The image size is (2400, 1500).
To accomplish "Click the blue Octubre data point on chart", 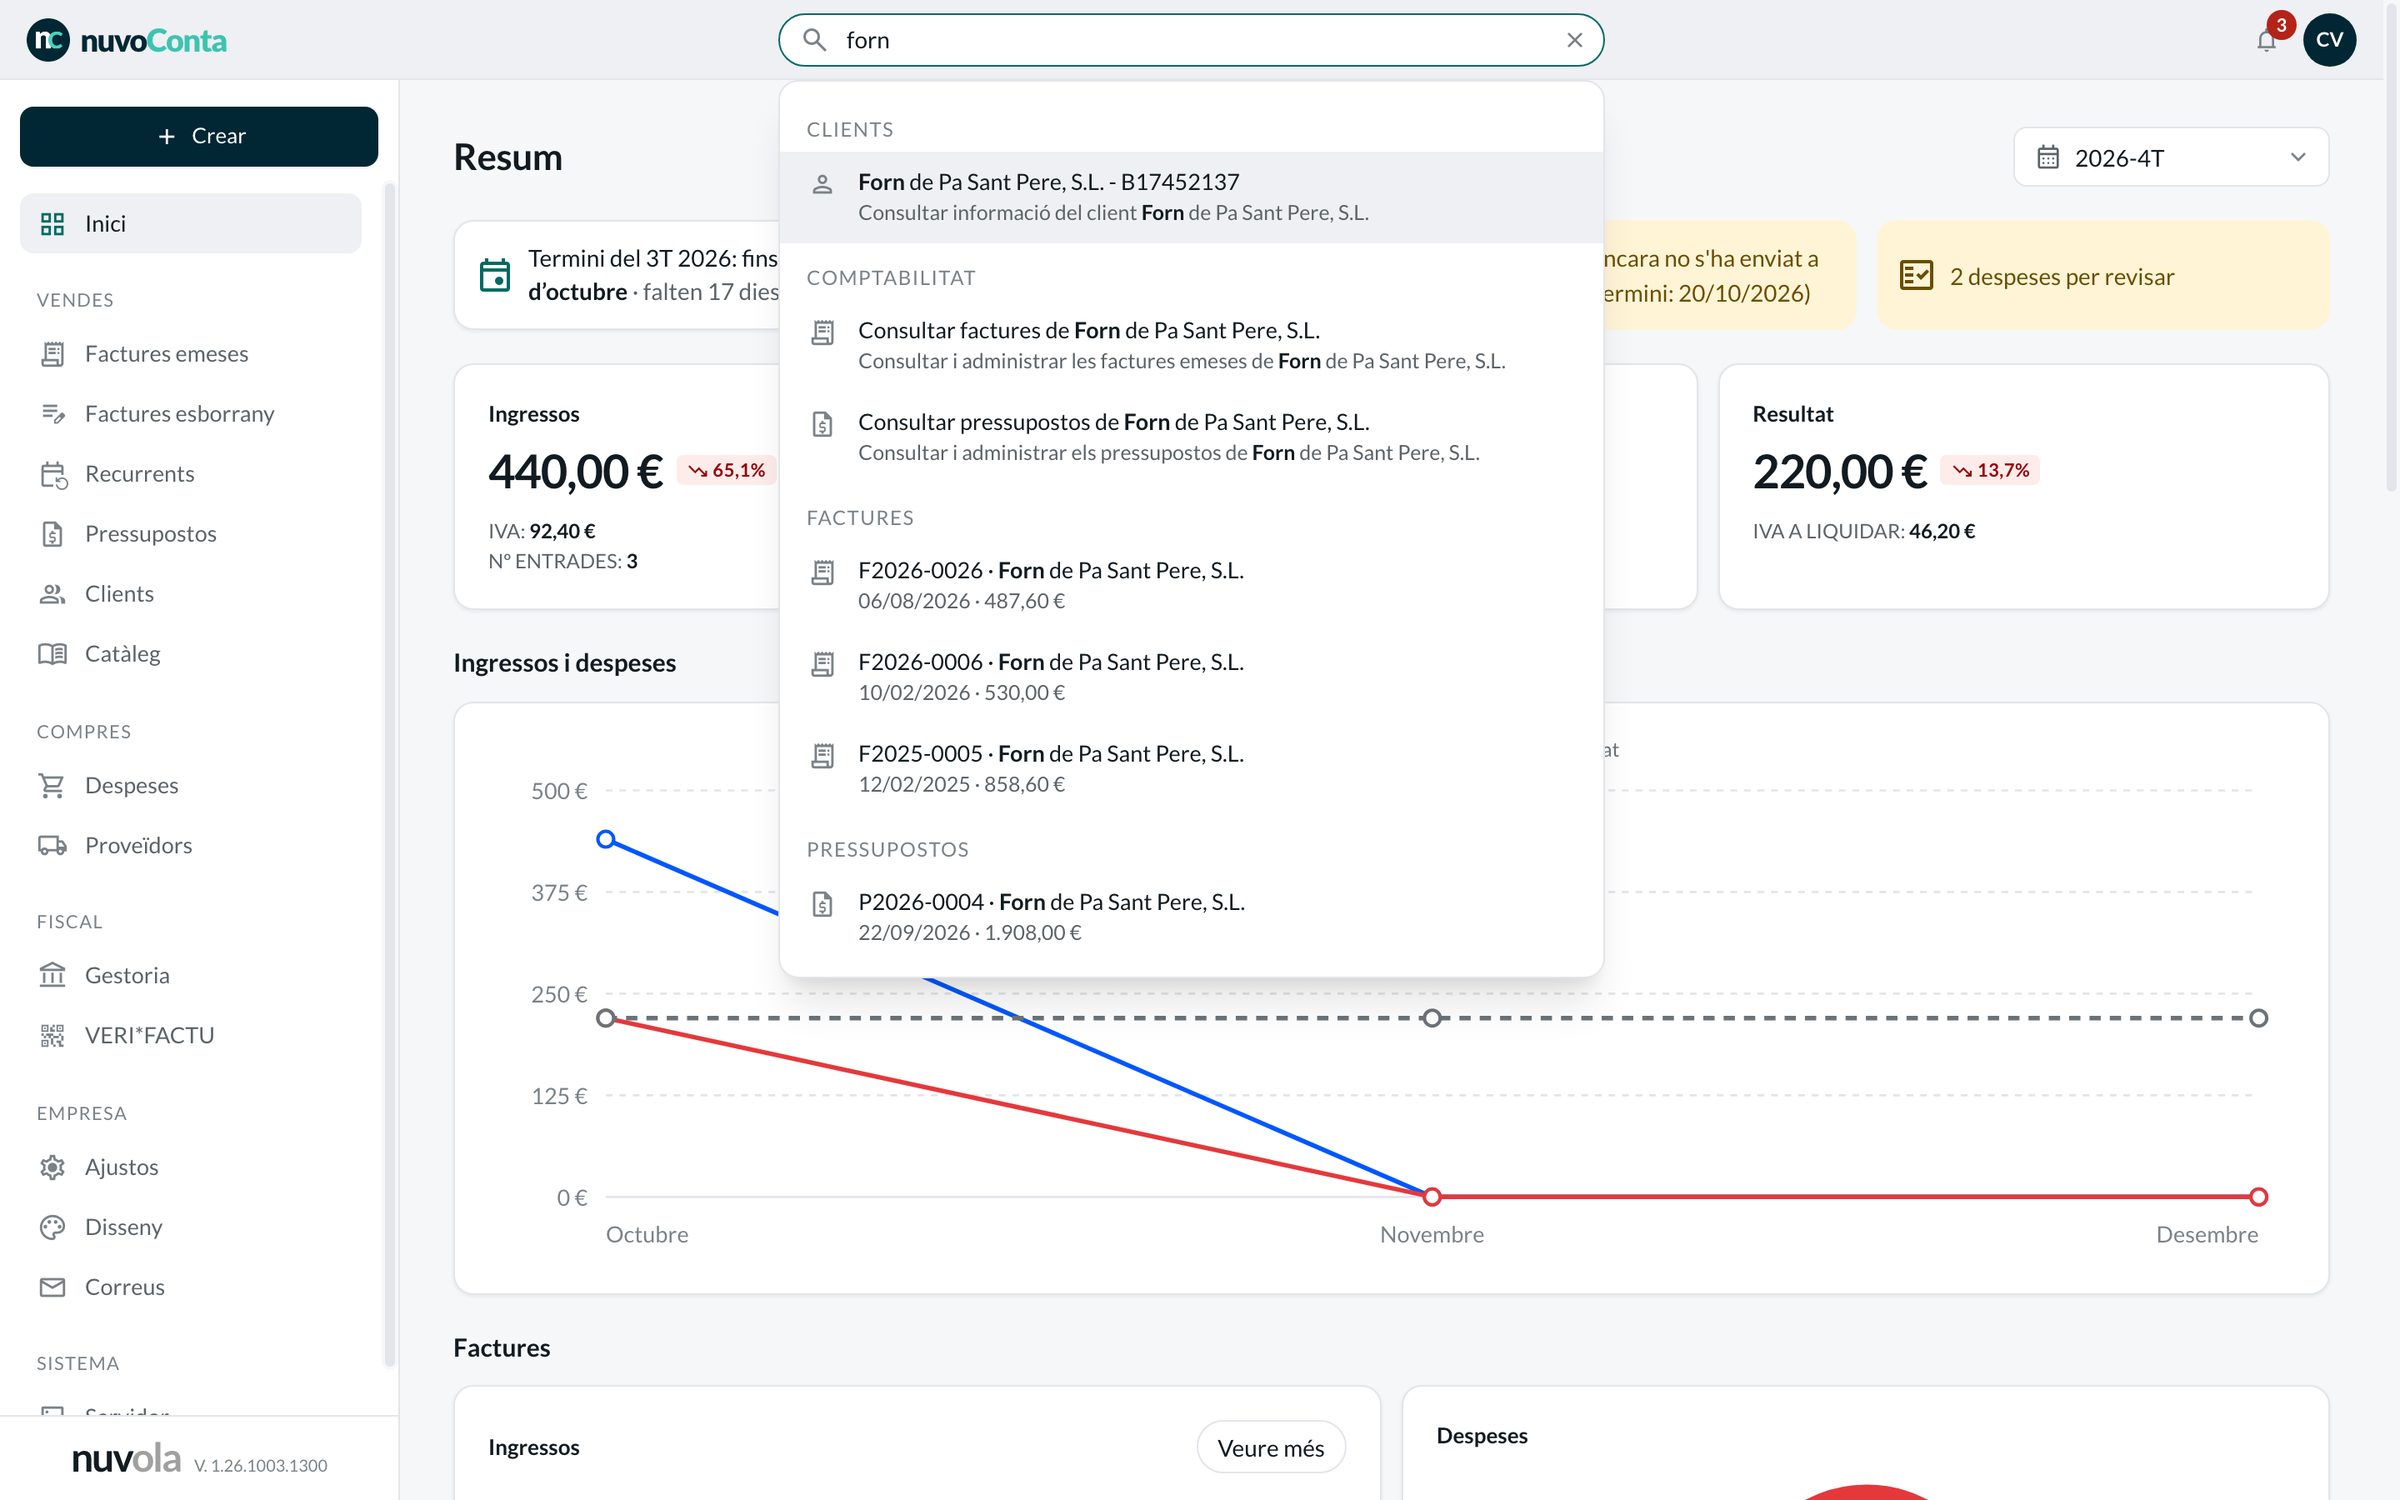I will tap(606, 839).
